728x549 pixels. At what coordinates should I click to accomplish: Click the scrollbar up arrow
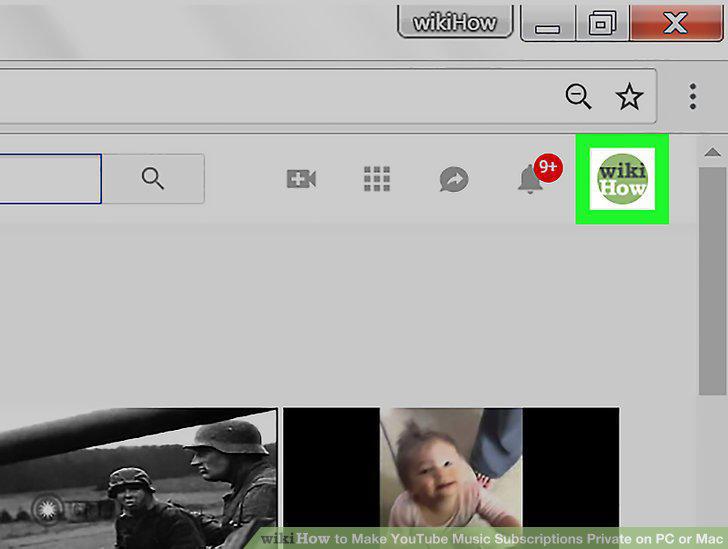(x=712, y=152)
